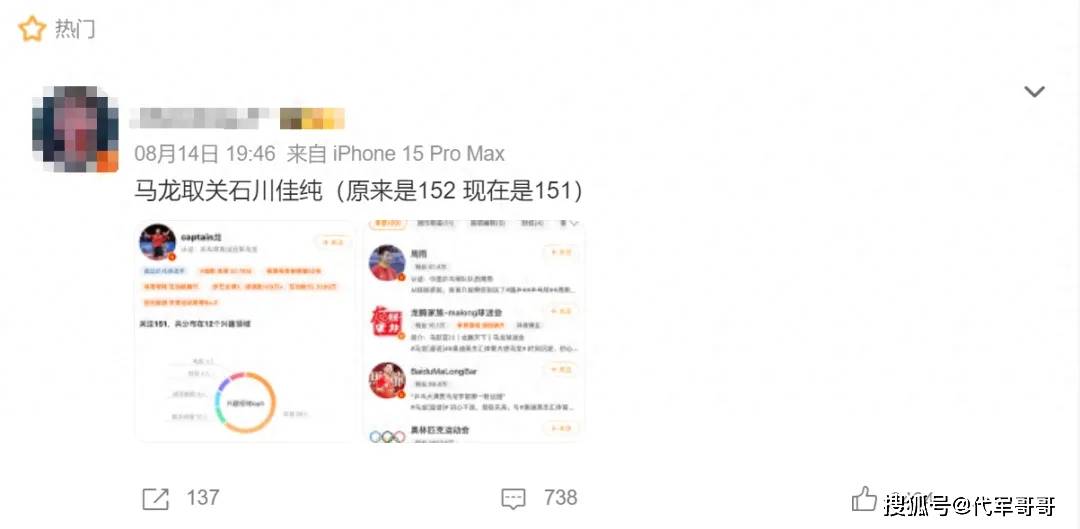
Task: Open comments via speech bubble icon
Action: click(x=513, y=499)
